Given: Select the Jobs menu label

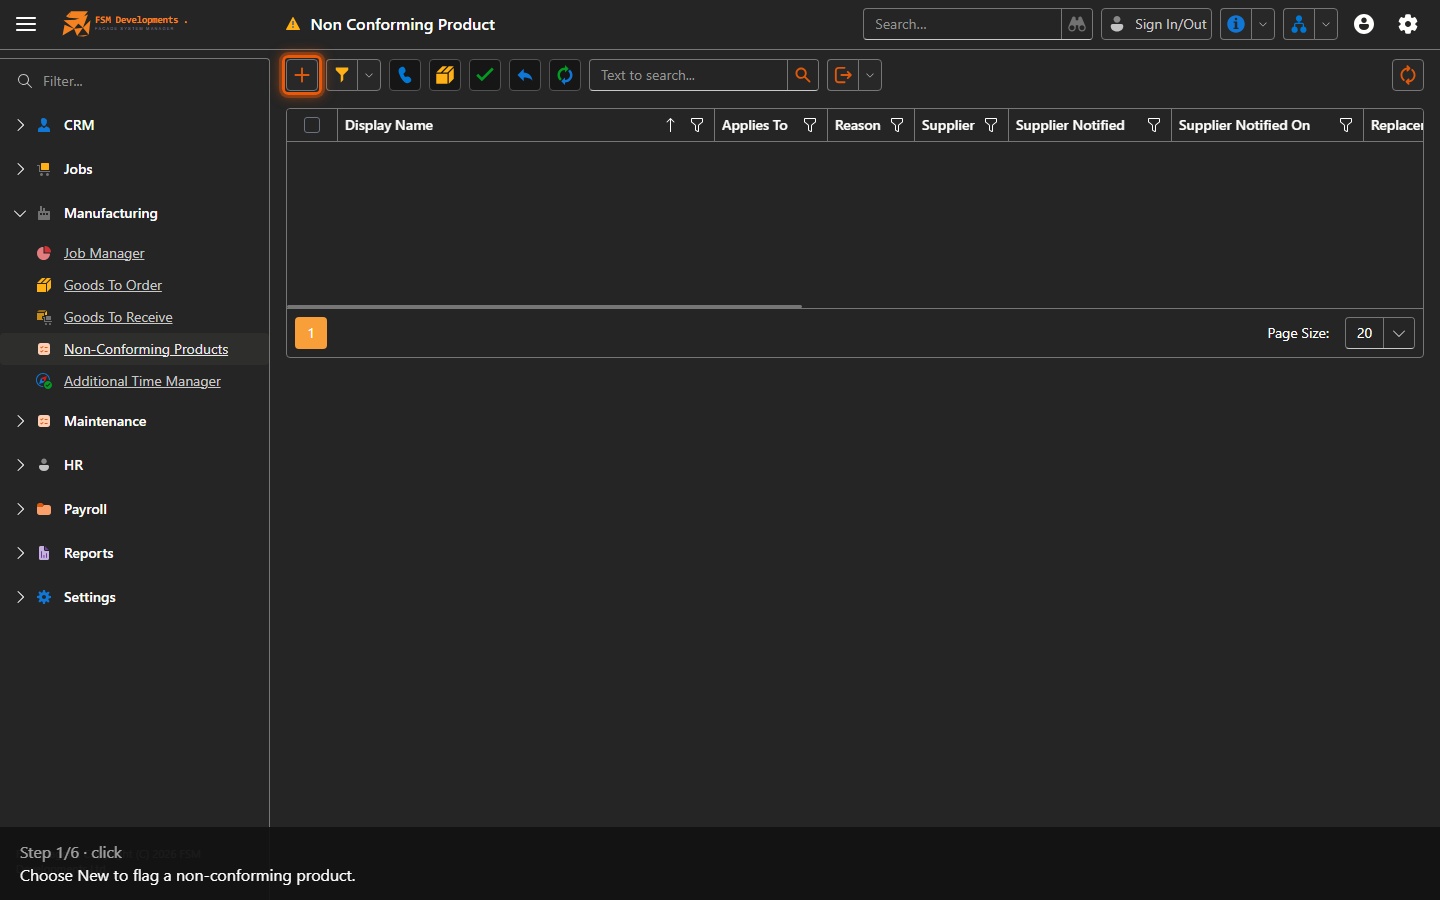Looking at the screenshot, I should [78, 169].
